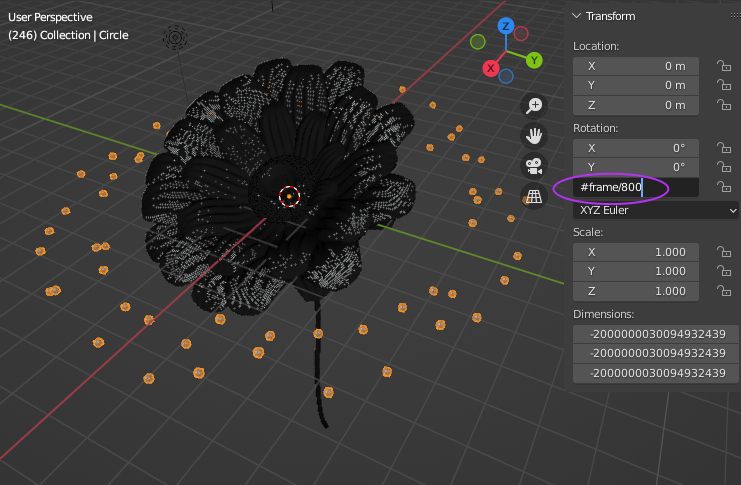Lock Rotation X with padlock icon
Viewport: 741px width, 485px height.
(x=724, y=148)
